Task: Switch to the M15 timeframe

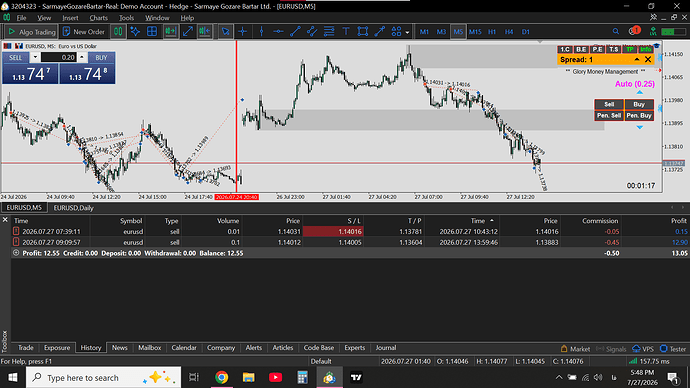Action: 475,32
